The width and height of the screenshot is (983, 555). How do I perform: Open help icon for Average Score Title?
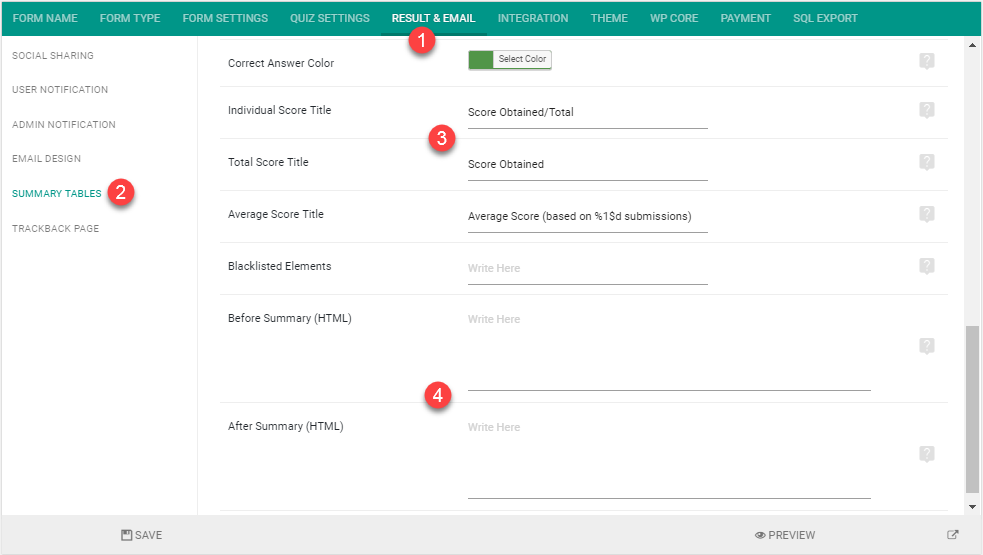(927, 214)
